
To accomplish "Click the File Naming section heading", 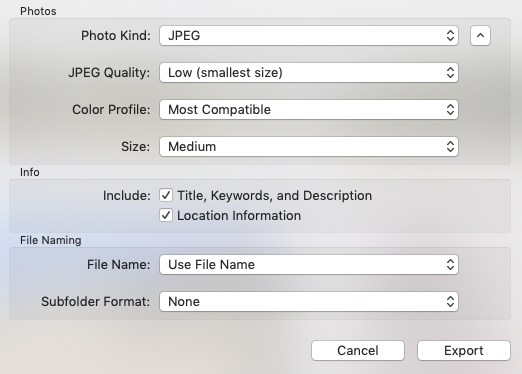I will click(51, 240).
